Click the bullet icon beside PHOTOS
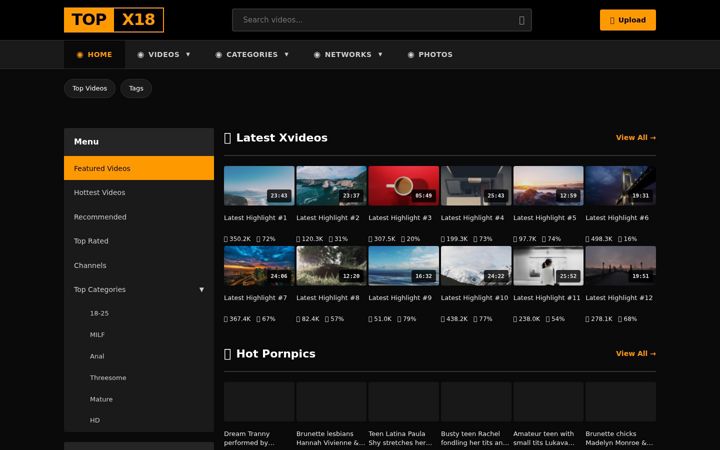The width and height of the screenshot is (720, 450). click(411, 55)
